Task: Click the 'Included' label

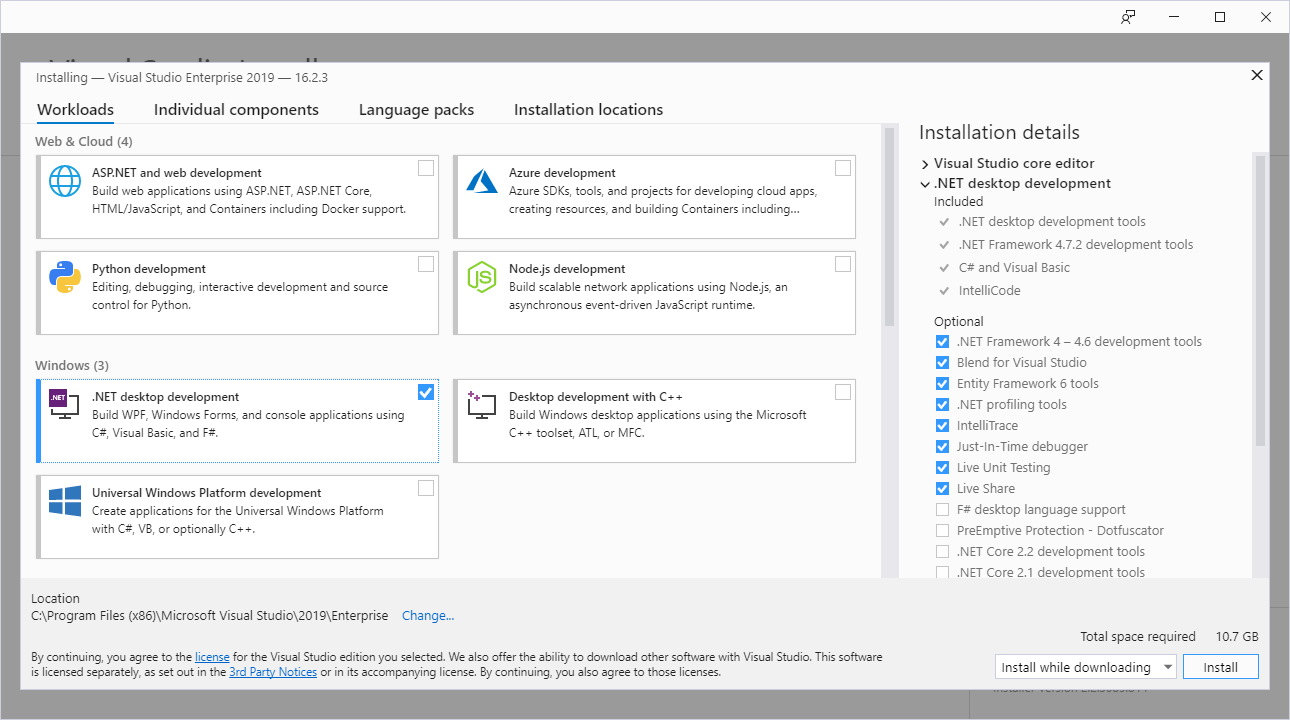Action: tap(958, 202)
